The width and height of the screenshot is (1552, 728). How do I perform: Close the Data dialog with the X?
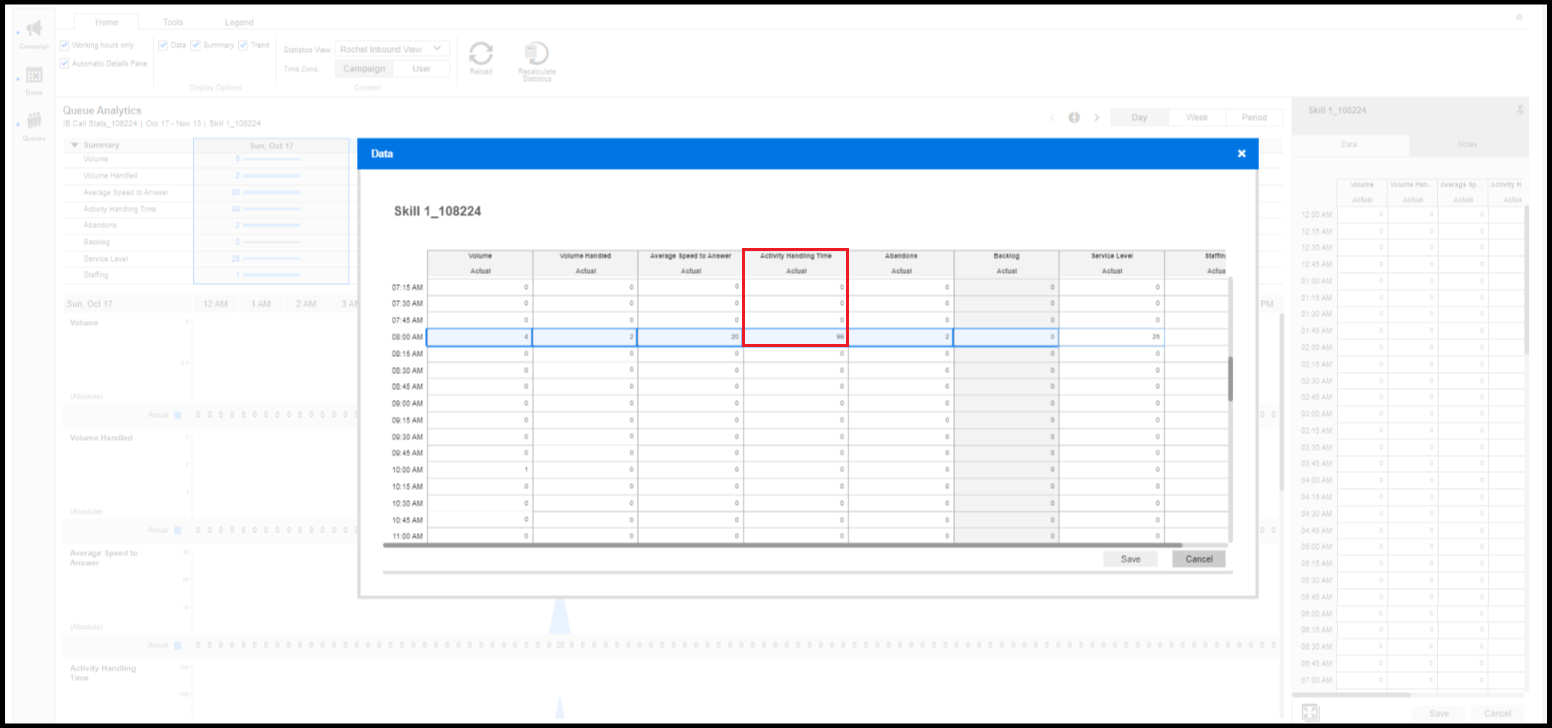(1241, 153)
